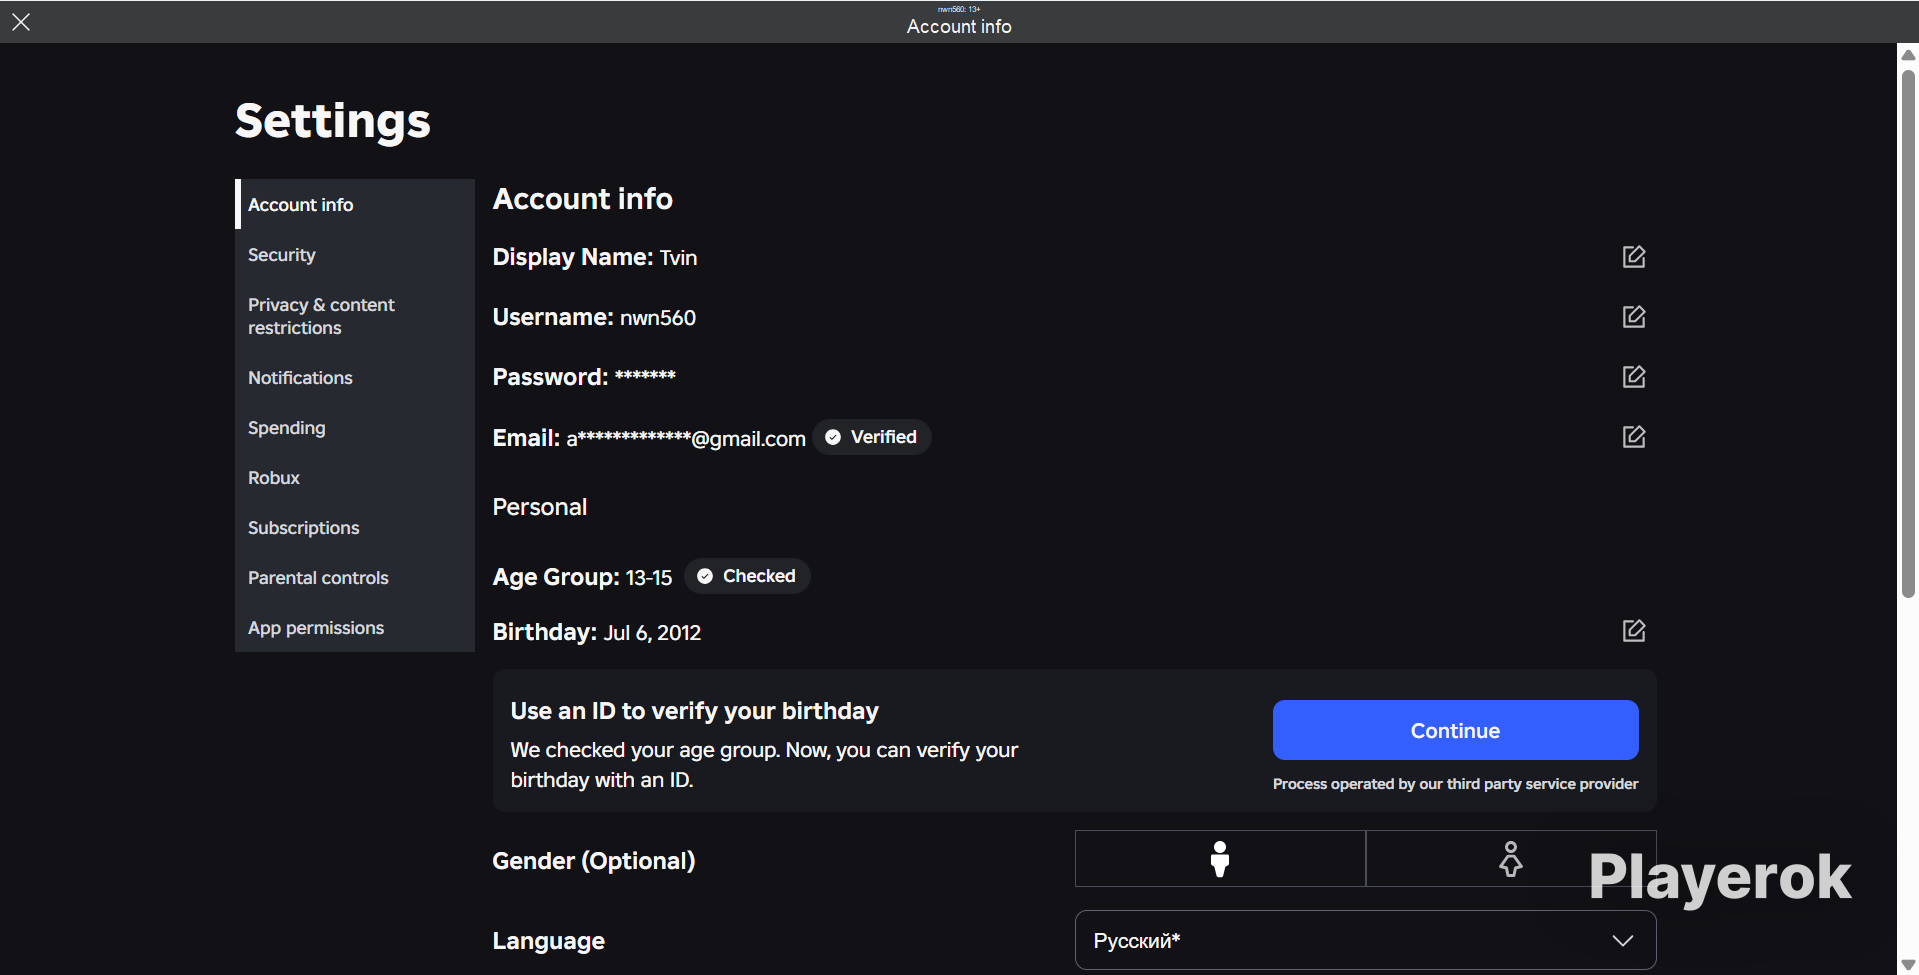Click the Settings page heading
This screenshot has width=1919, height=975.
tap(333, 121)
